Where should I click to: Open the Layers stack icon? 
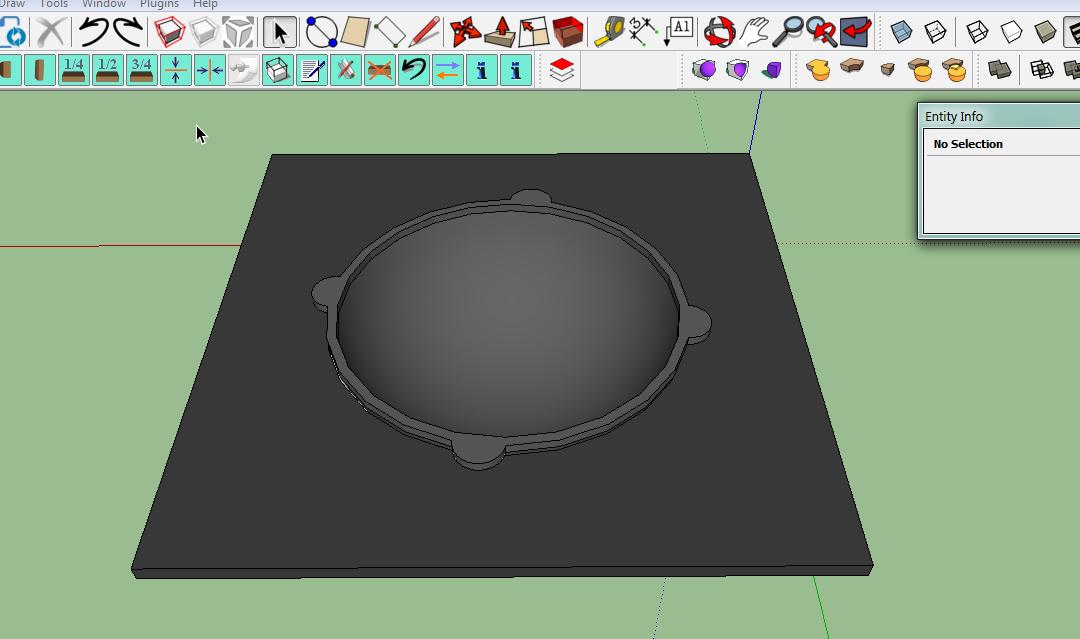pos(562,70)
